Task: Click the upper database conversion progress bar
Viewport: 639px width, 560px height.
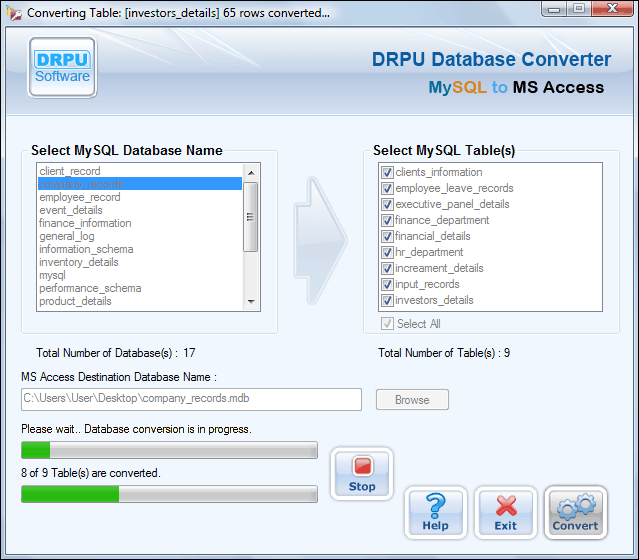Action: tap(169, 450)
